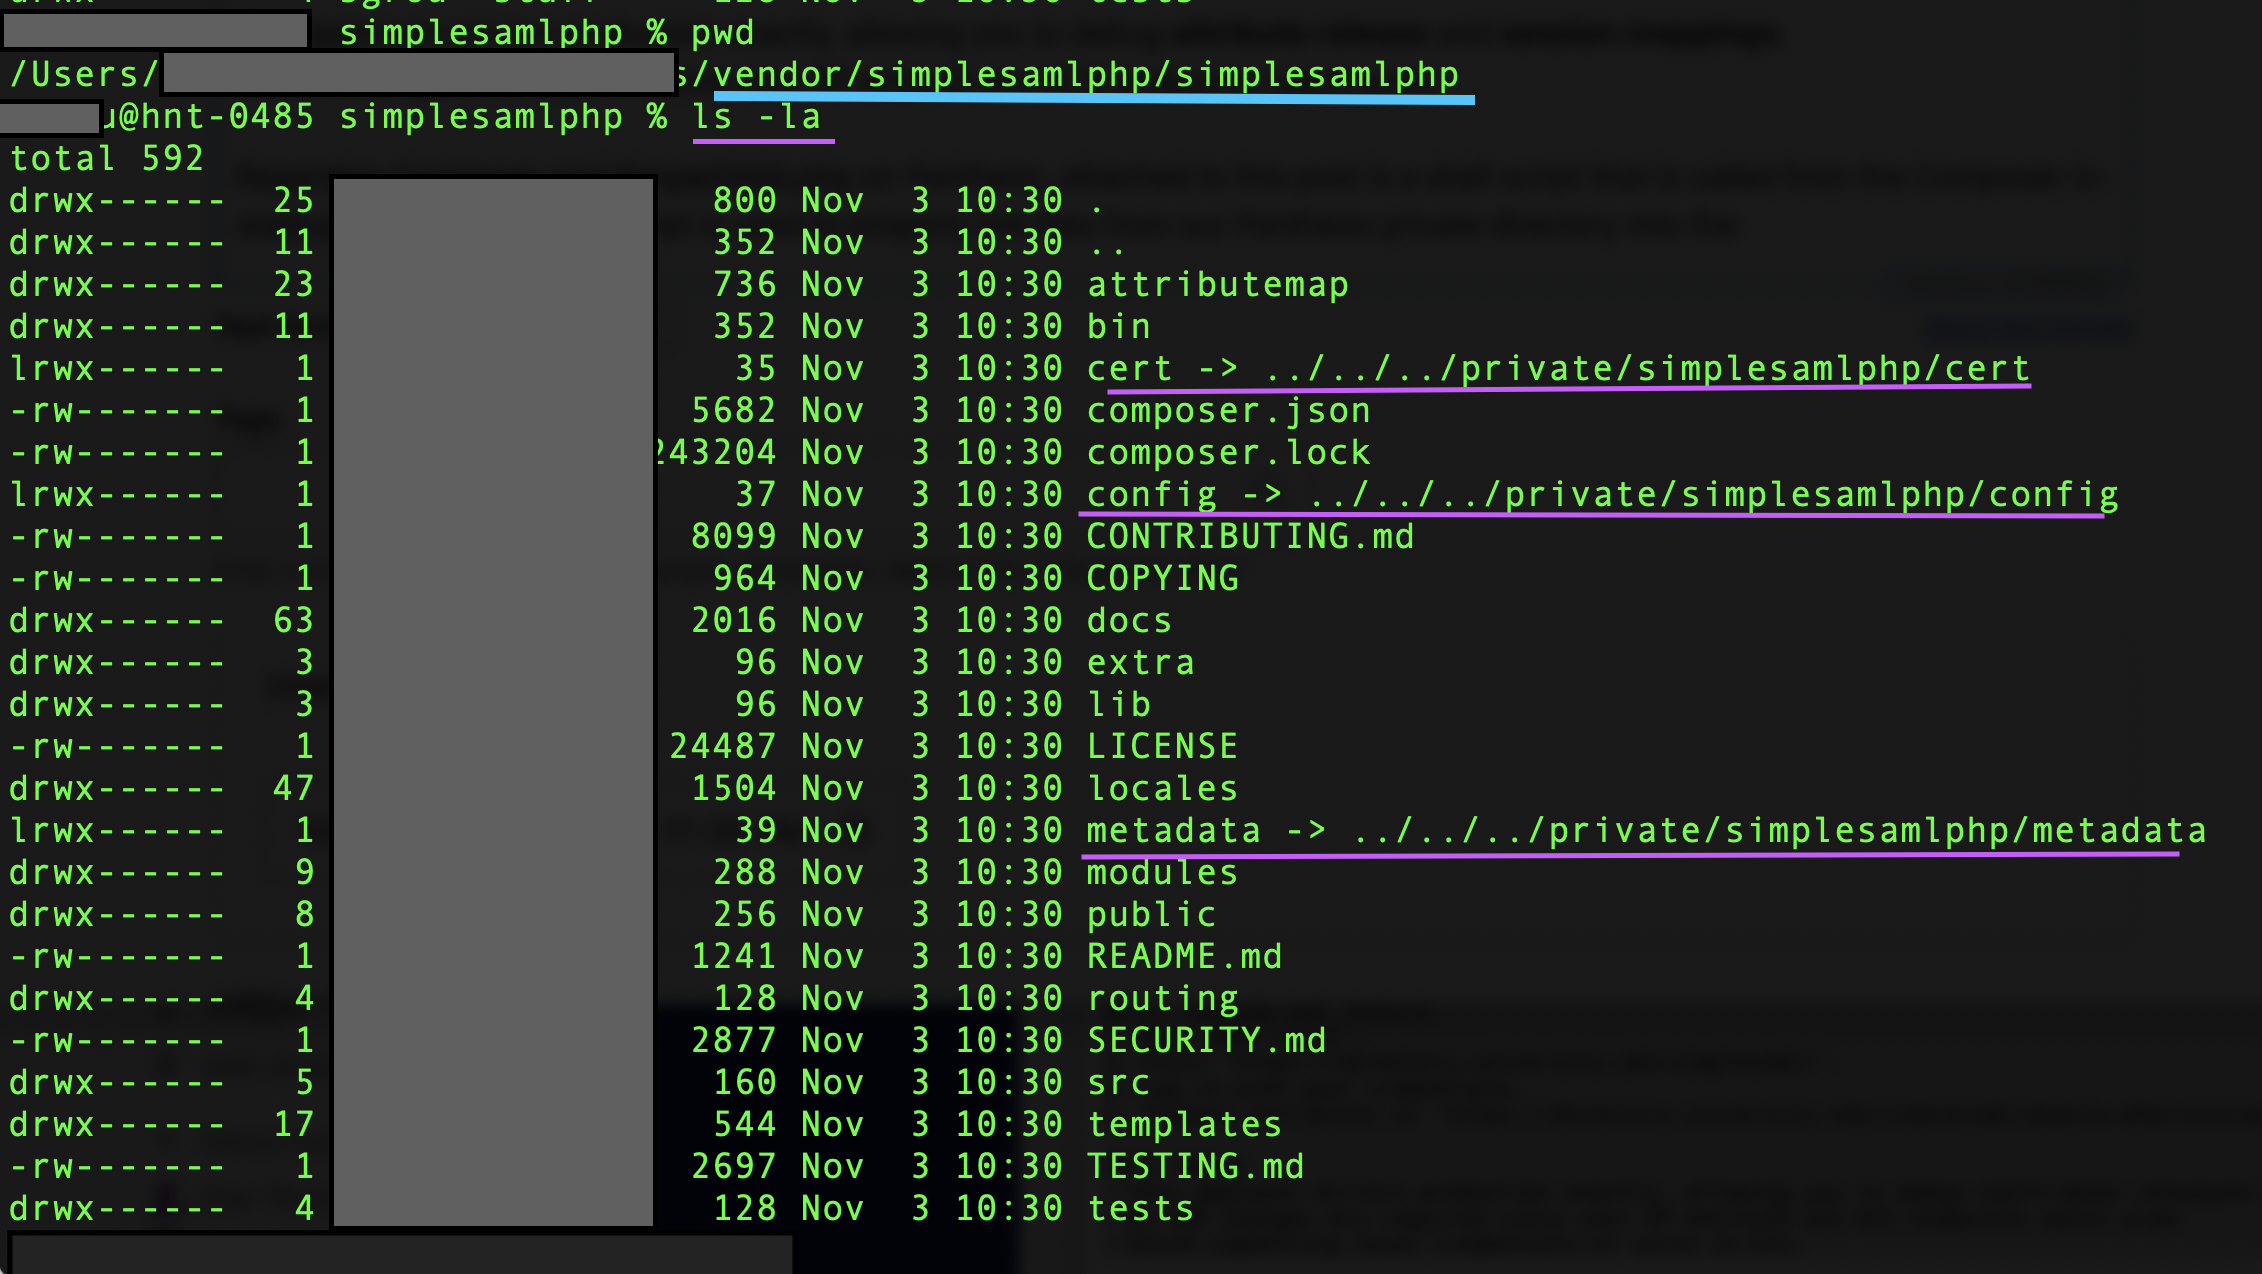Click the modules folder name
This screenshot has height=1274, width=2262.
1162,872
